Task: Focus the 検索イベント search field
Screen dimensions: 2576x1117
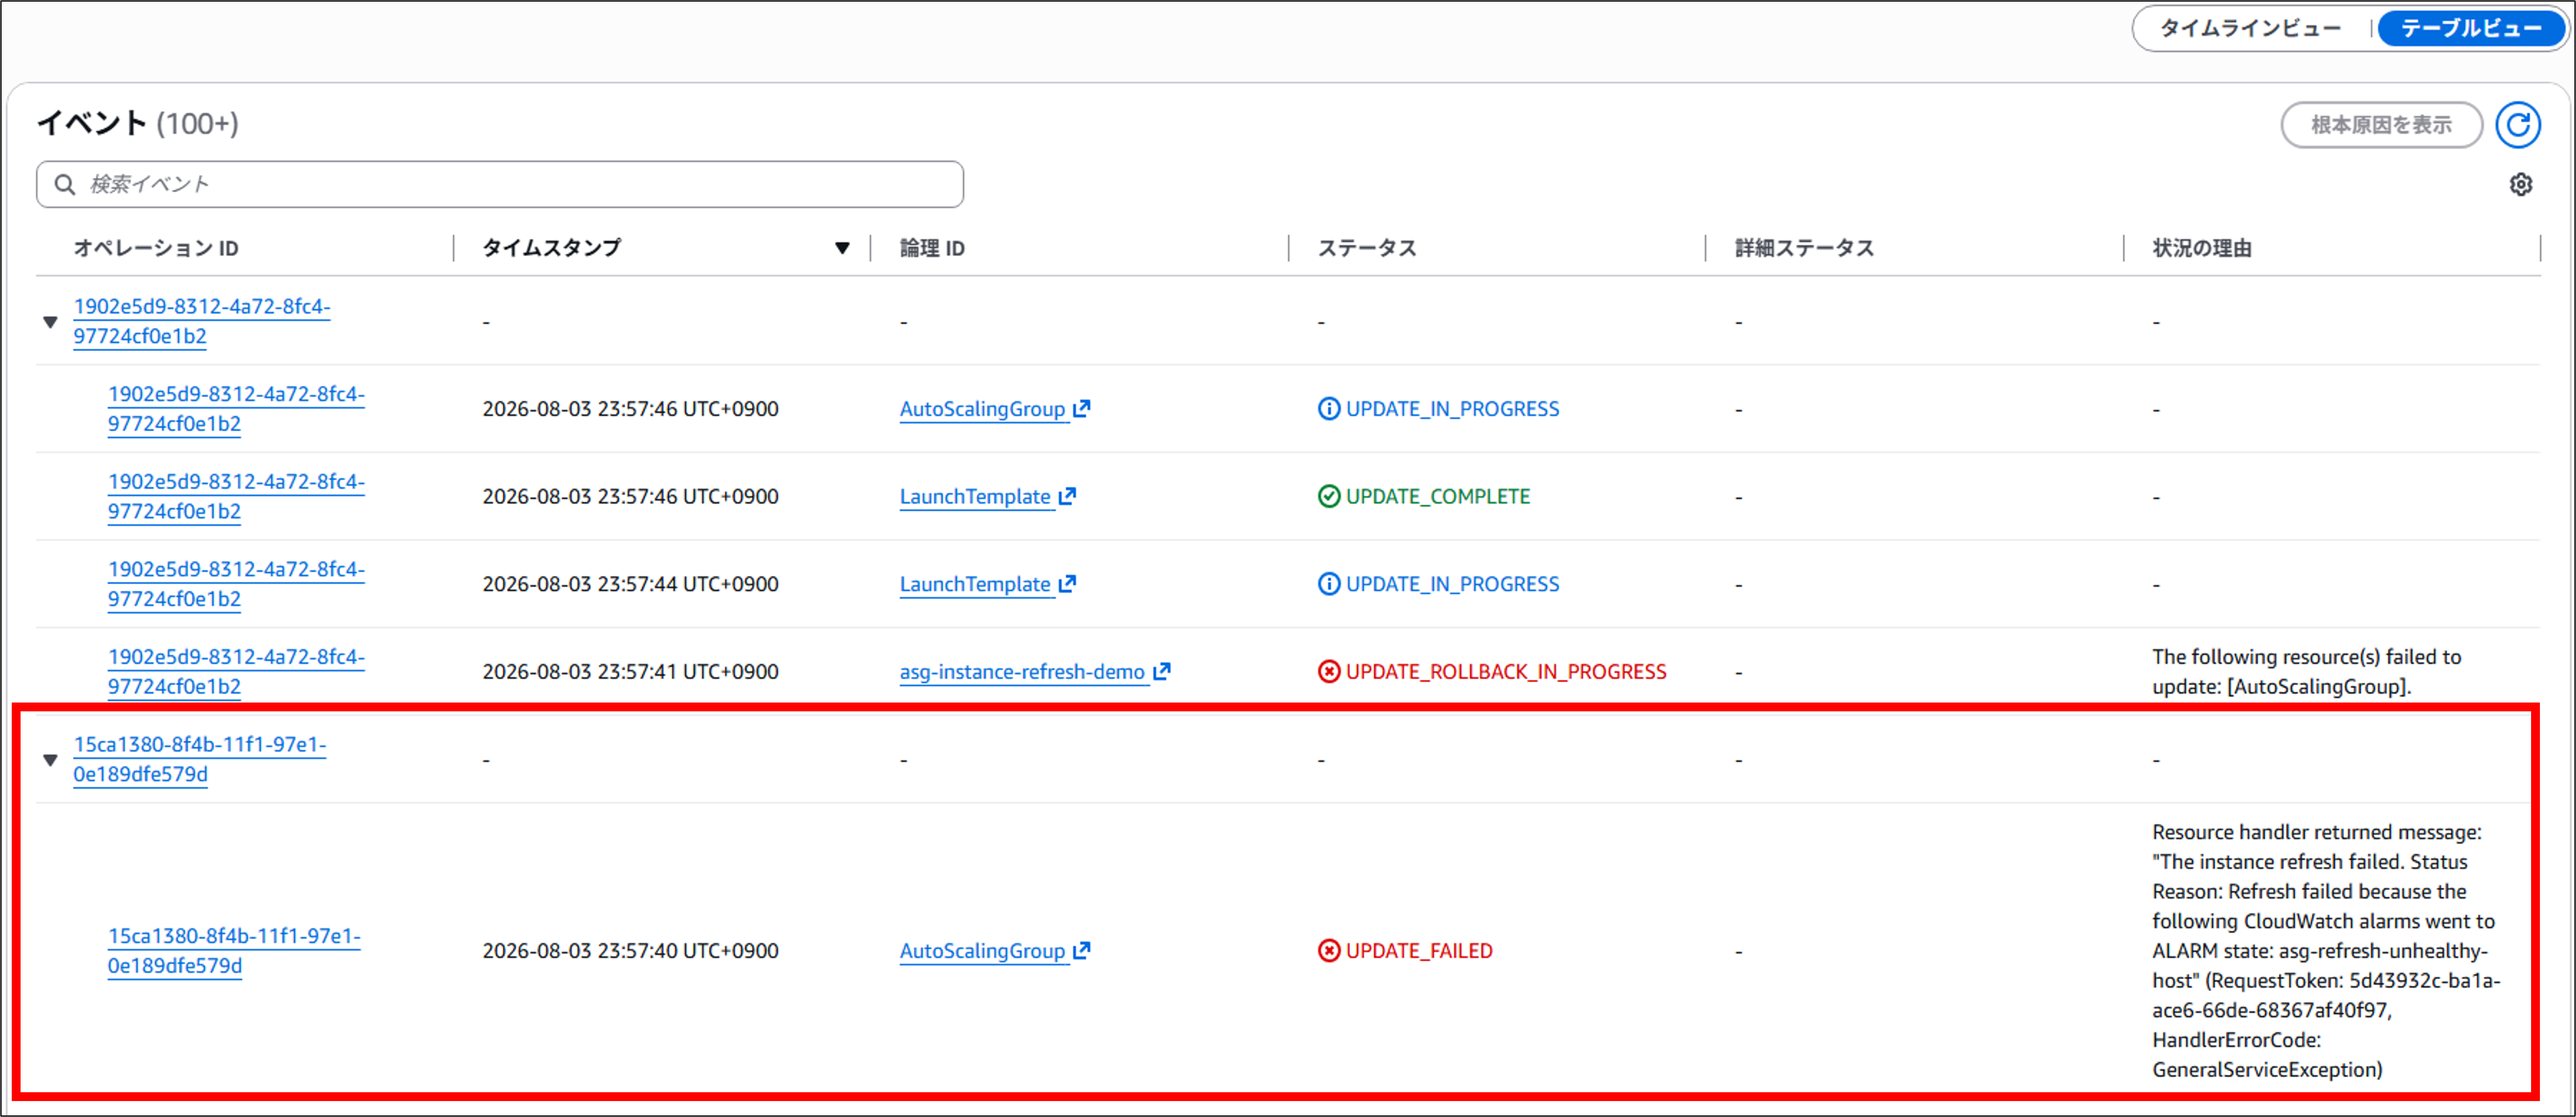Action: [500, 184]
